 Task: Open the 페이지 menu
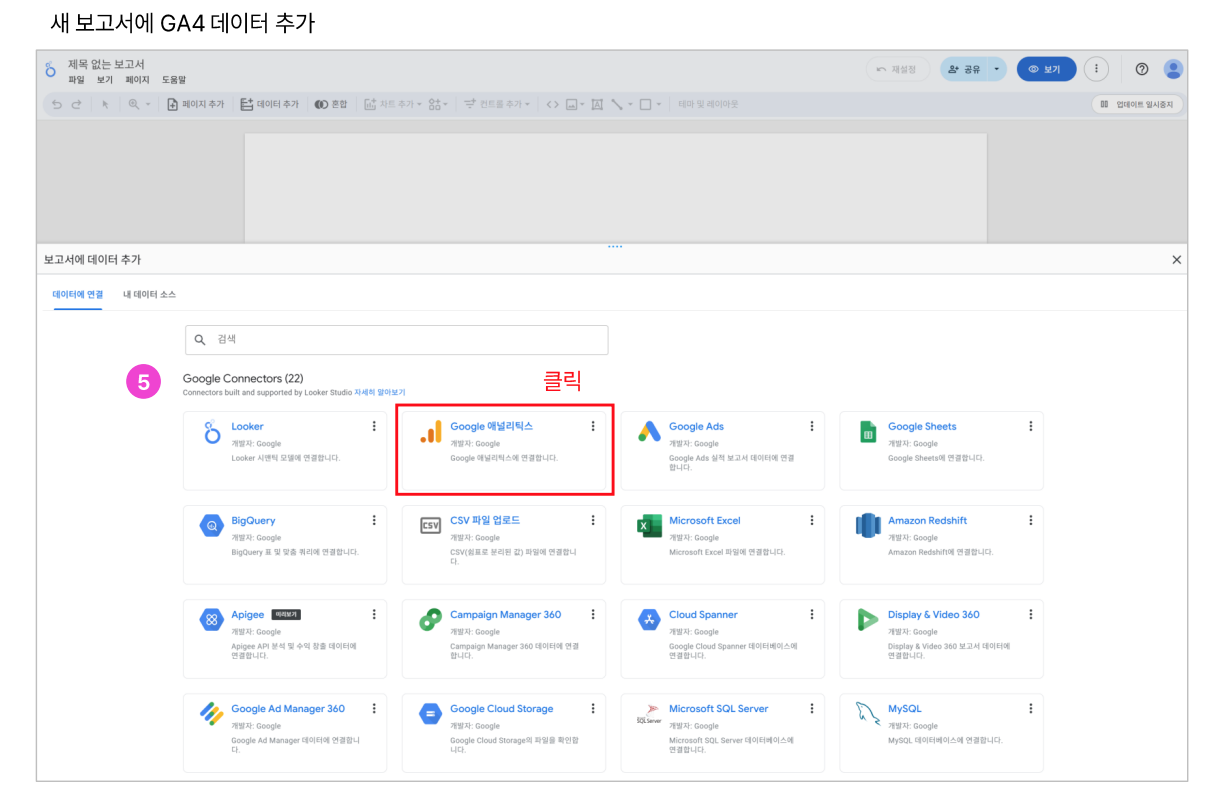137,80
